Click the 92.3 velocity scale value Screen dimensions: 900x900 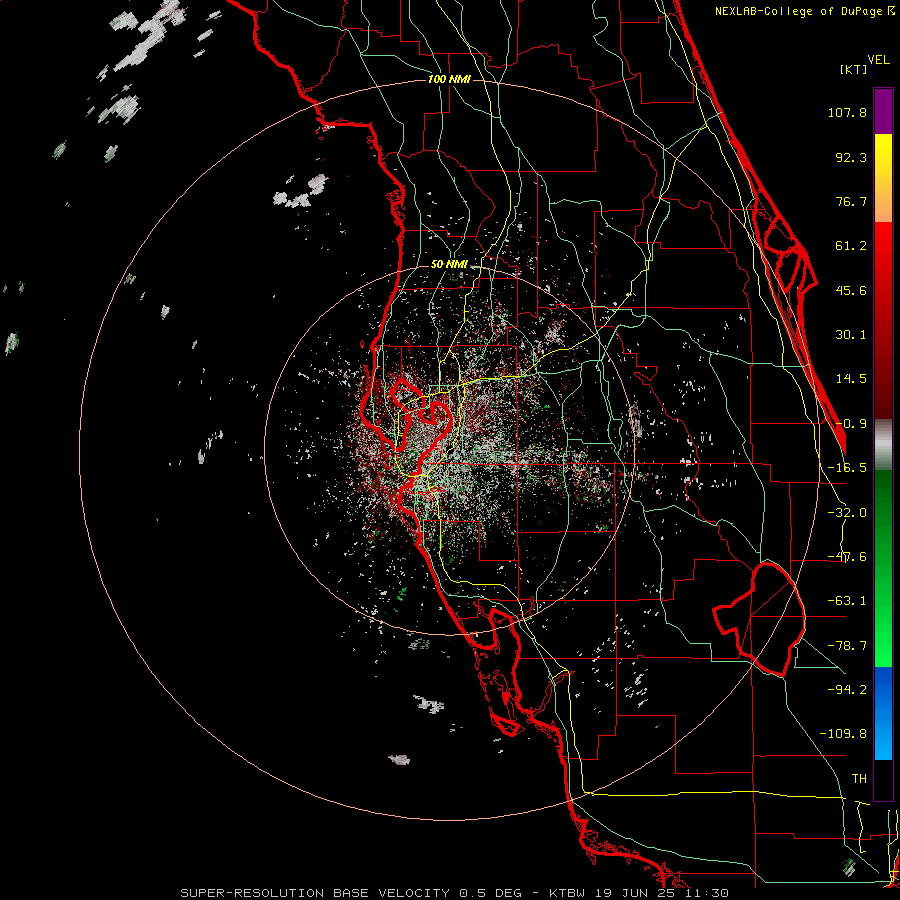tap(851, 157)
